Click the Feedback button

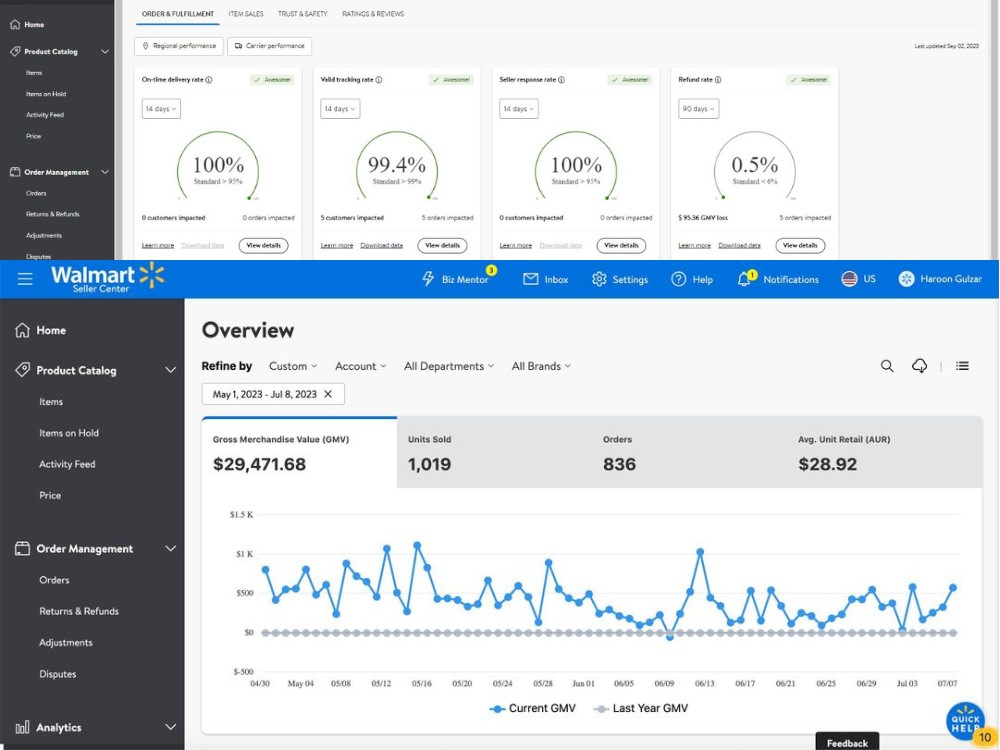847,742
